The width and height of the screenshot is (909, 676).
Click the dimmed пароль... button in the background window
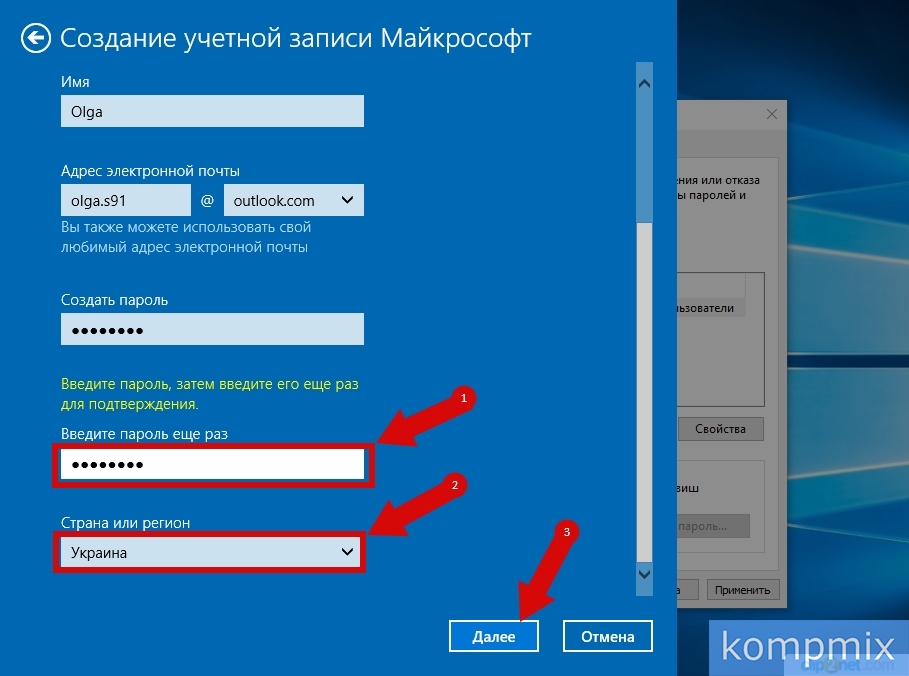pyautogui.click(x=714, y=526)
